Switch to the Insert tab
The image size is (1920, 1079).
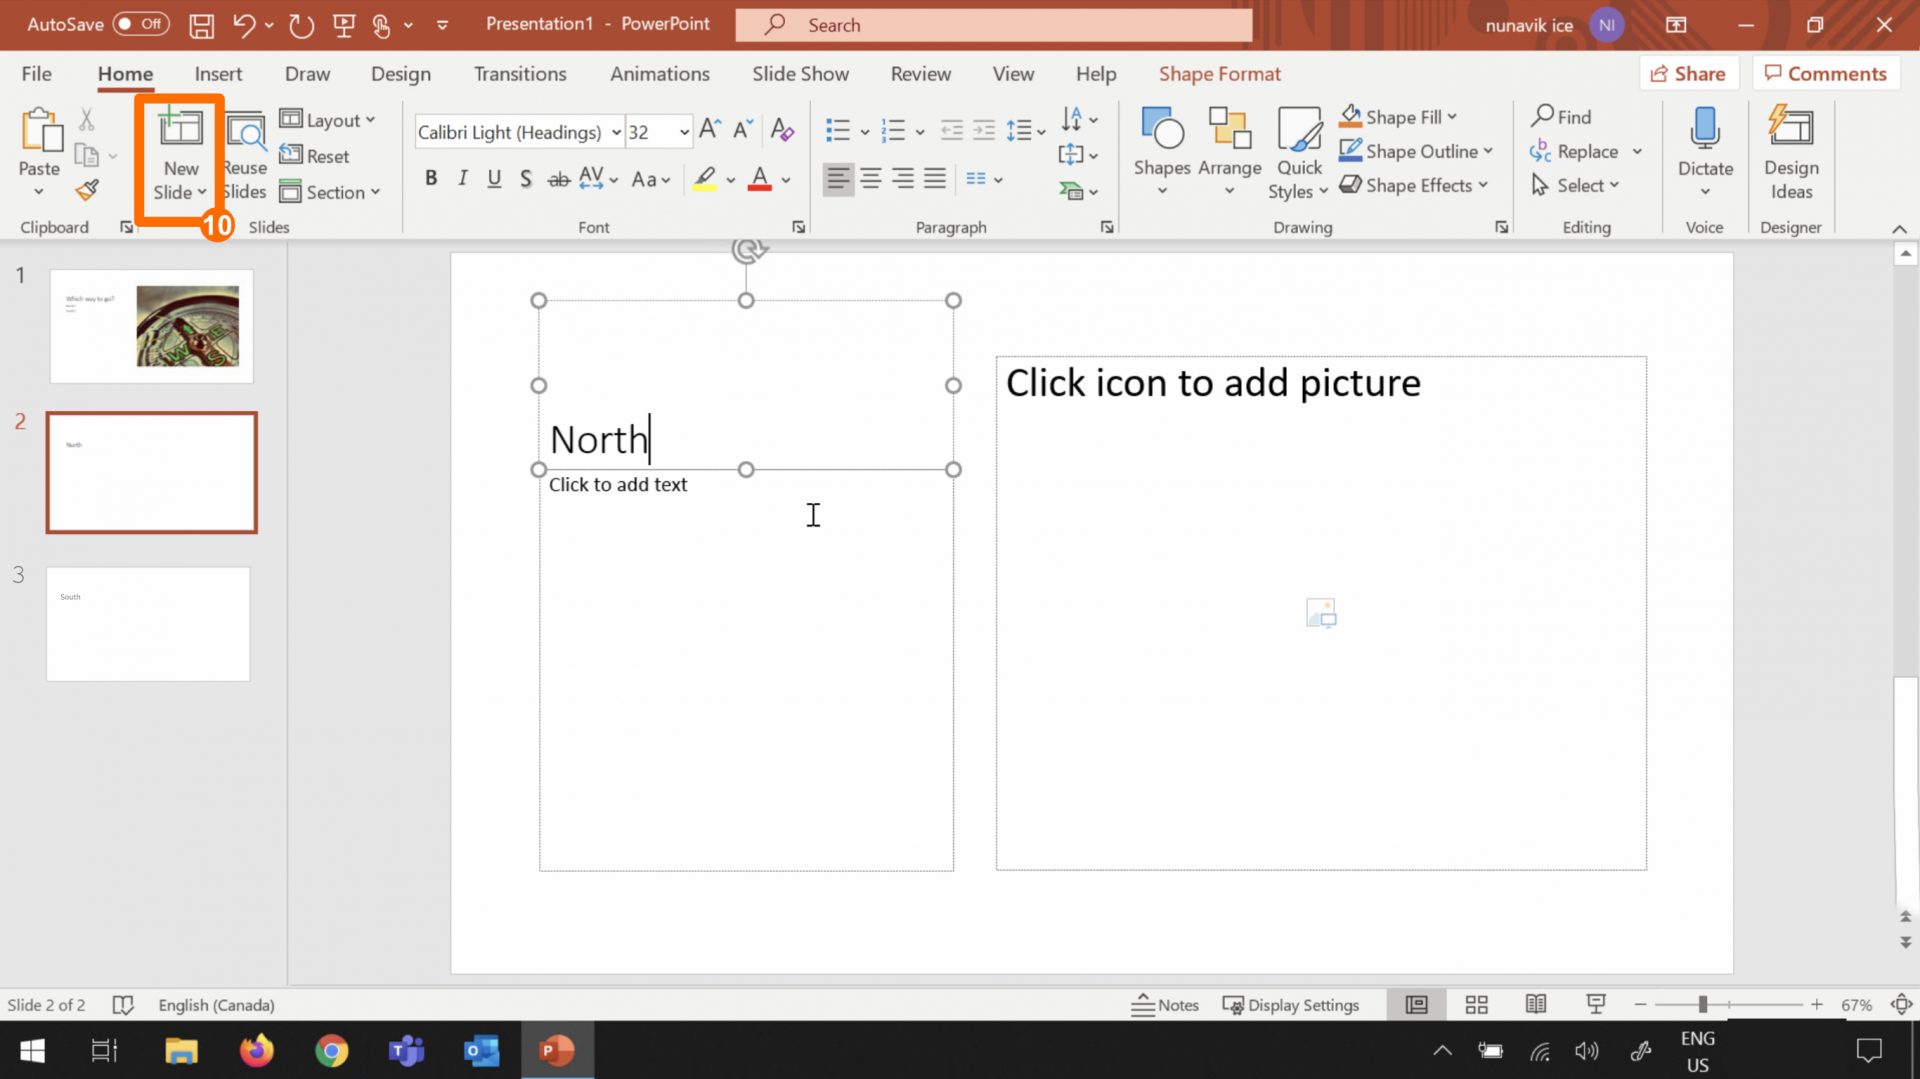[218, 73]
